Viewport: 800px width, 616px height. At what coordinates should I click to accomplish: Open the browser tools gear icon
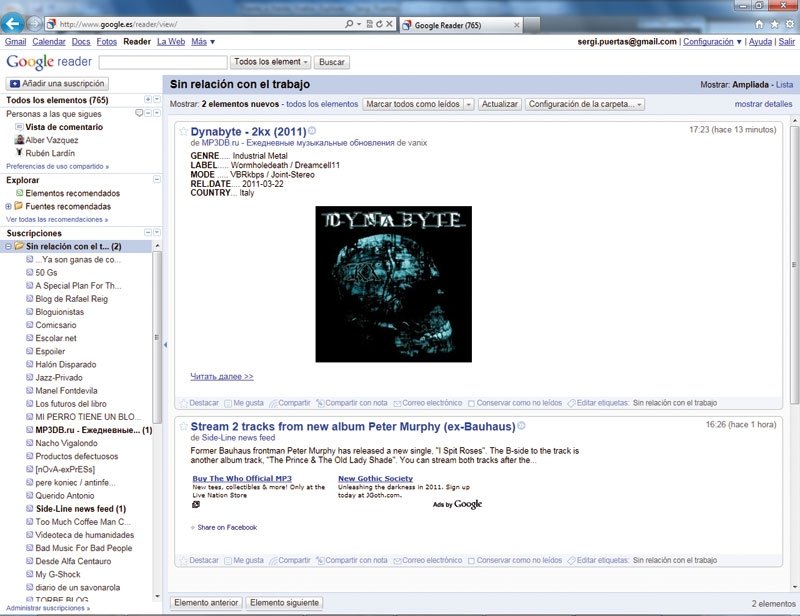click(790, 24)
